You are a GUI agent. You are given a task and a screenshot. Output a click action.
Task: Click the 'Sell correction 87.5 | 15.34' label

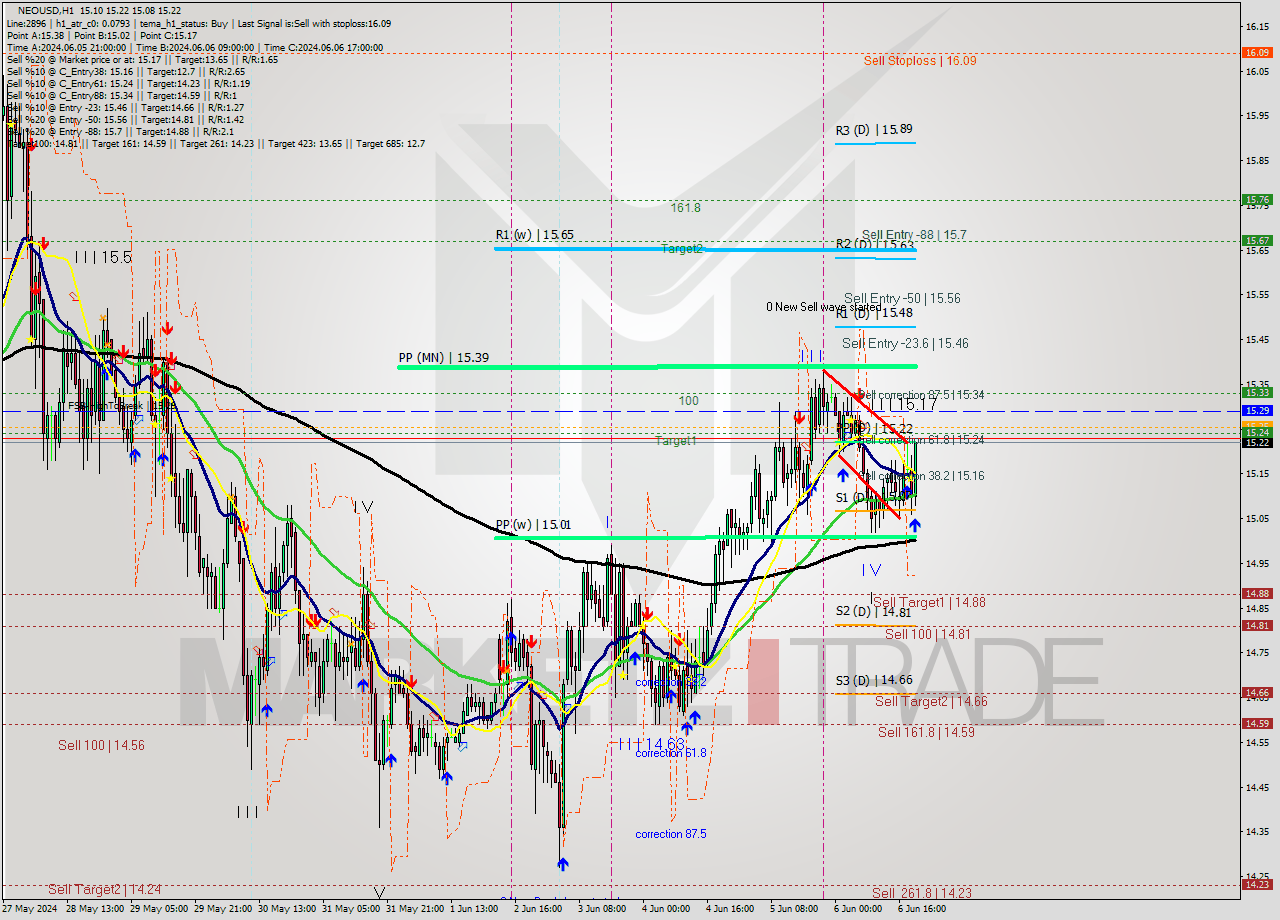(922, 395)
